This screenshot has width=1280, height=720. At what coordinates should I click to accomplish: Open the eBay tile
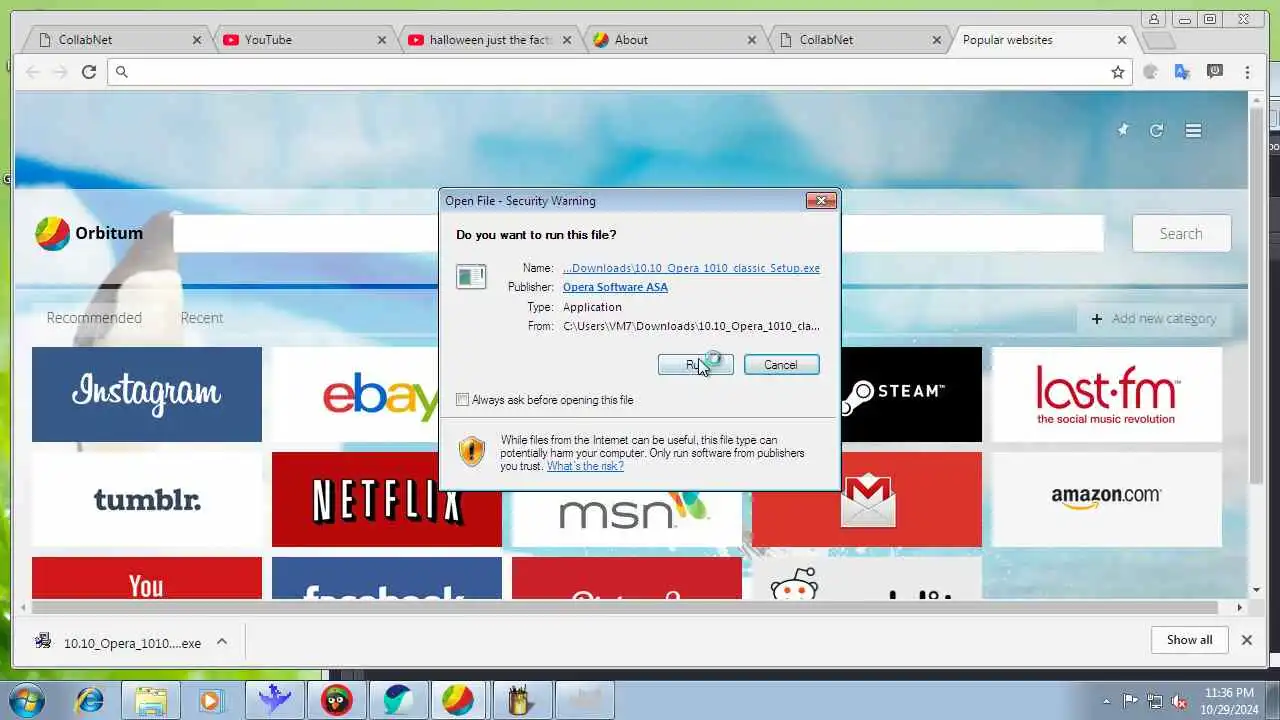click(355, 394)
